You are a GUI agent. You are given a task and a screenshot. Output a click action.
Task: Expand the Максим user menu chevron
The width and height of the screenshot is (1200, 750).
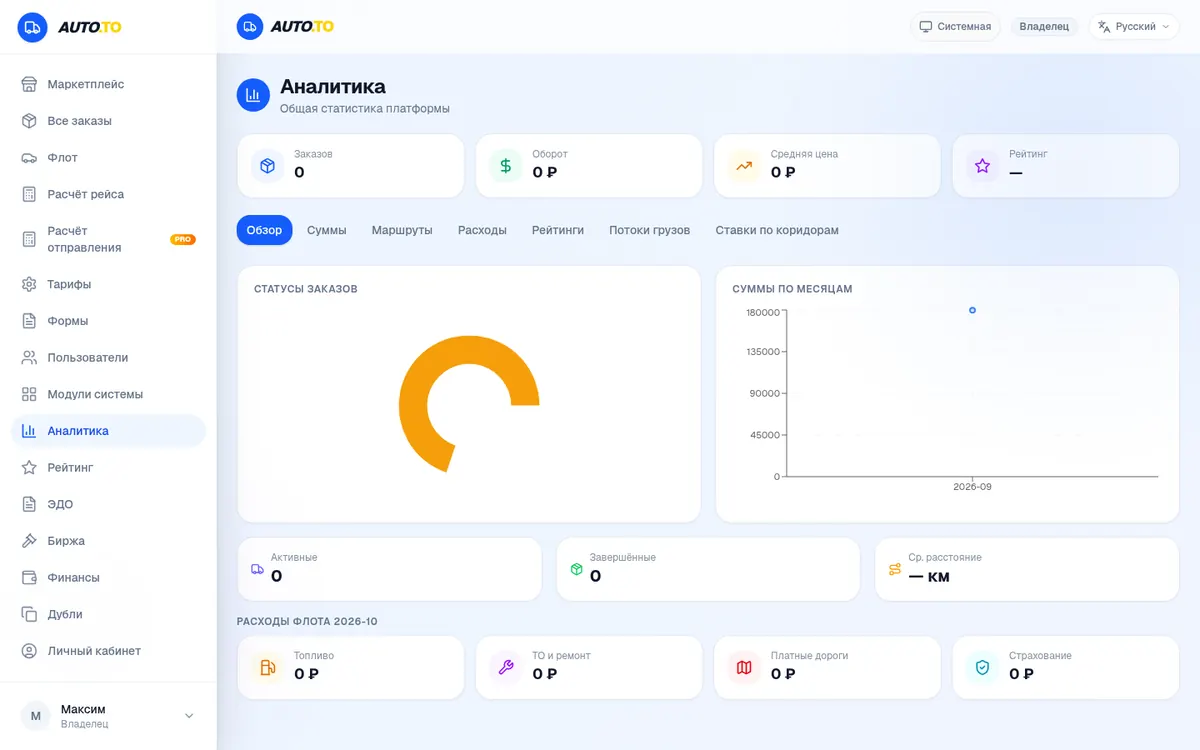189,716
